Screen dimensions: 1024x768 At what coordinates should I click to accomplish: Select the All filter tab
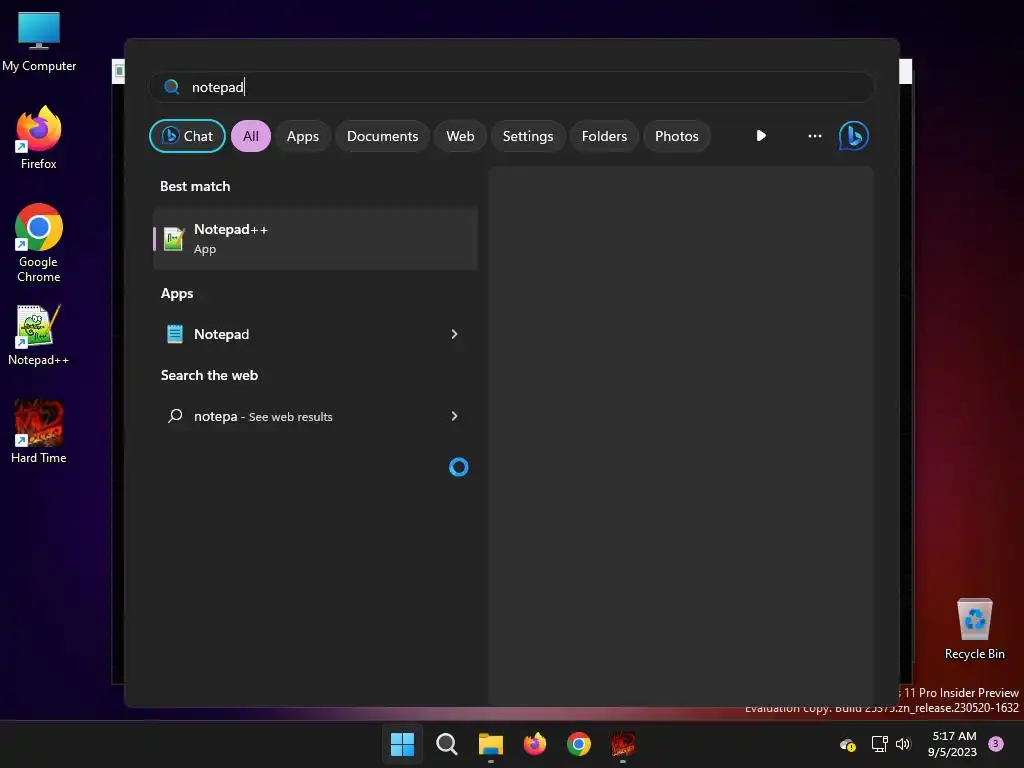[251, 136]
